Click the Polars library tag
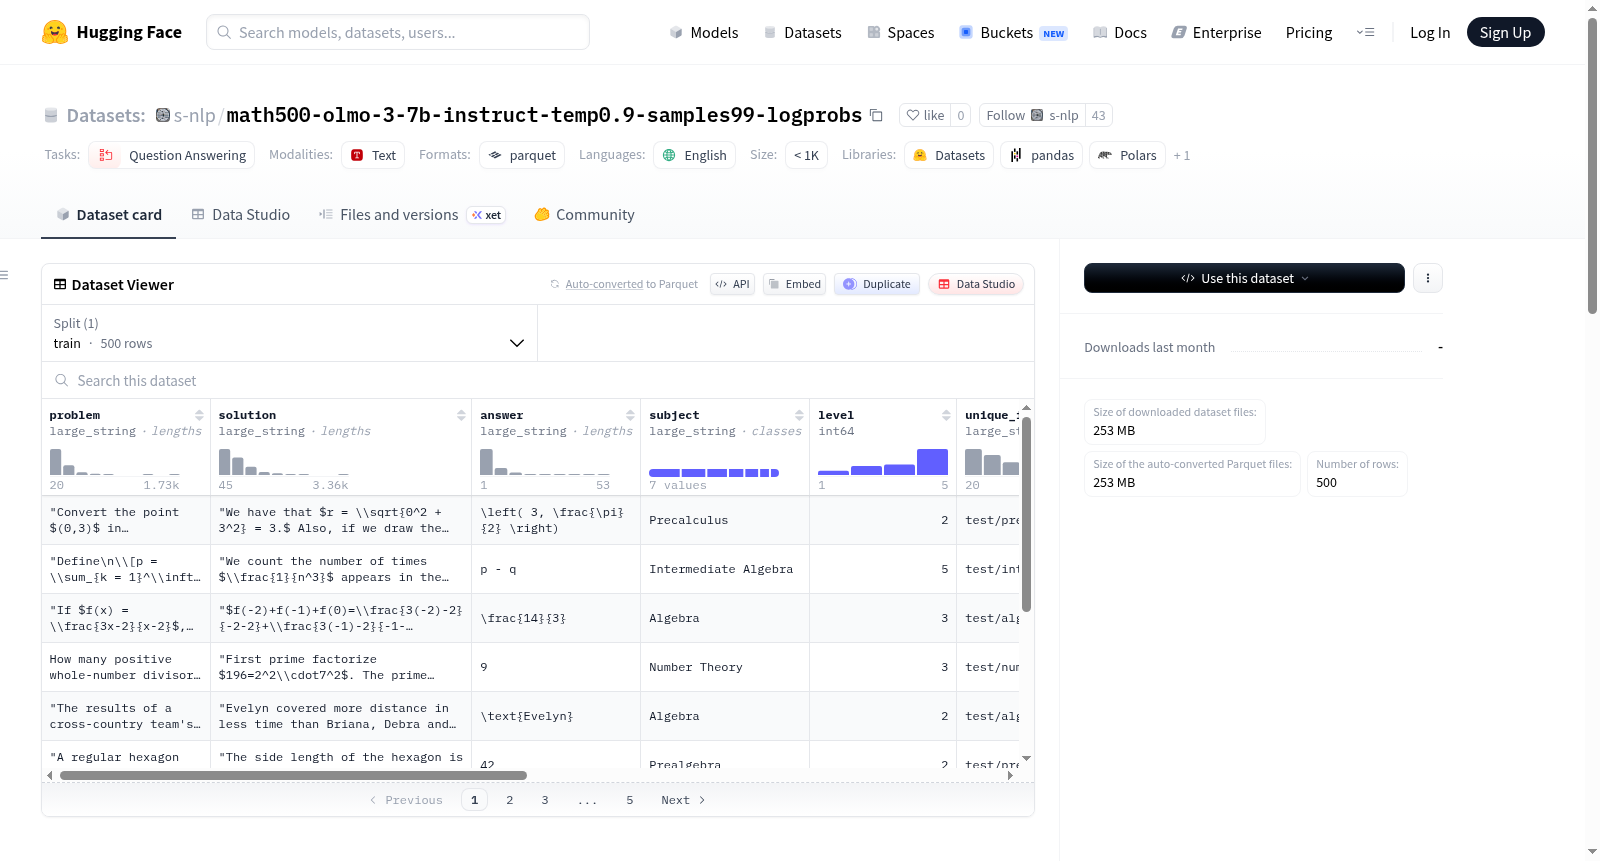 click(1127, 155)
